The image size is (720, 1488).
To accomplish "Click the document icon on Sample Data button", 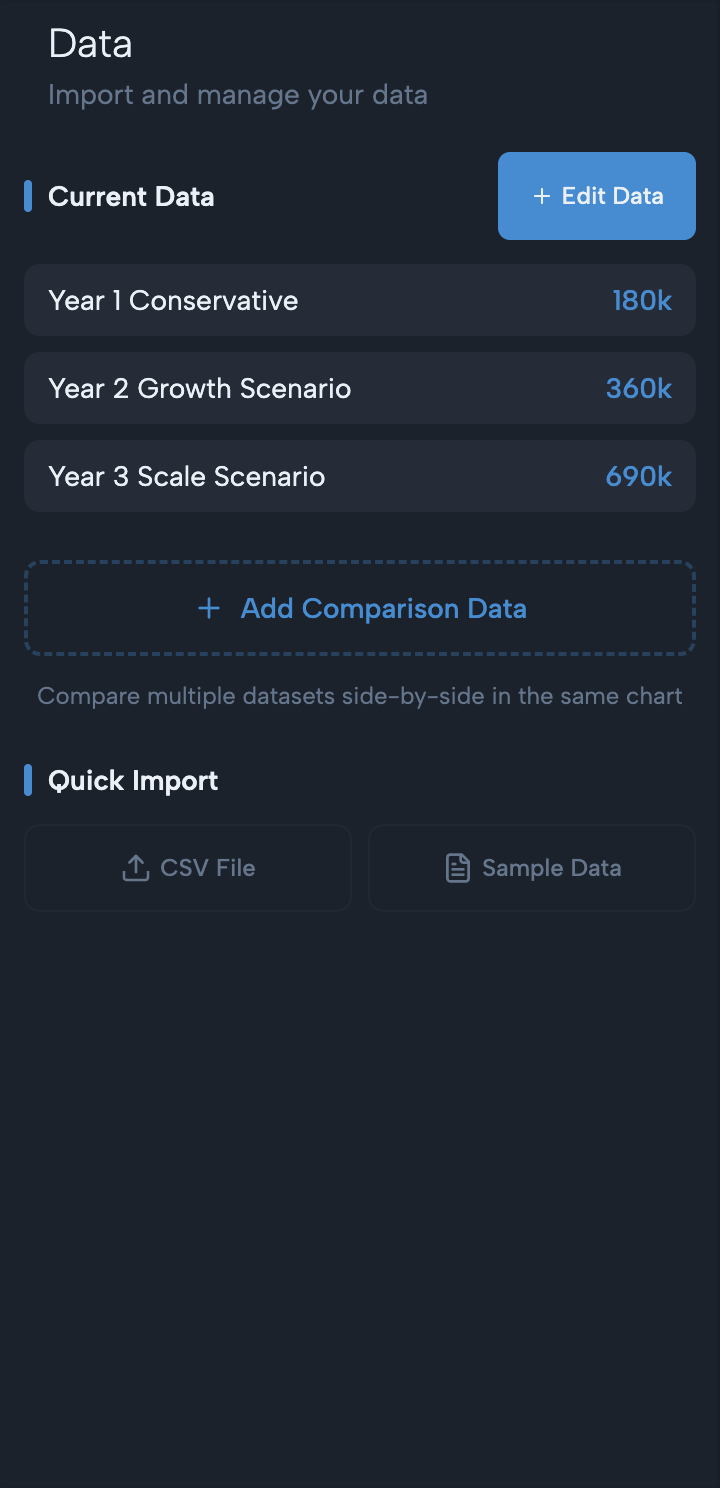I will coord(457,868).
